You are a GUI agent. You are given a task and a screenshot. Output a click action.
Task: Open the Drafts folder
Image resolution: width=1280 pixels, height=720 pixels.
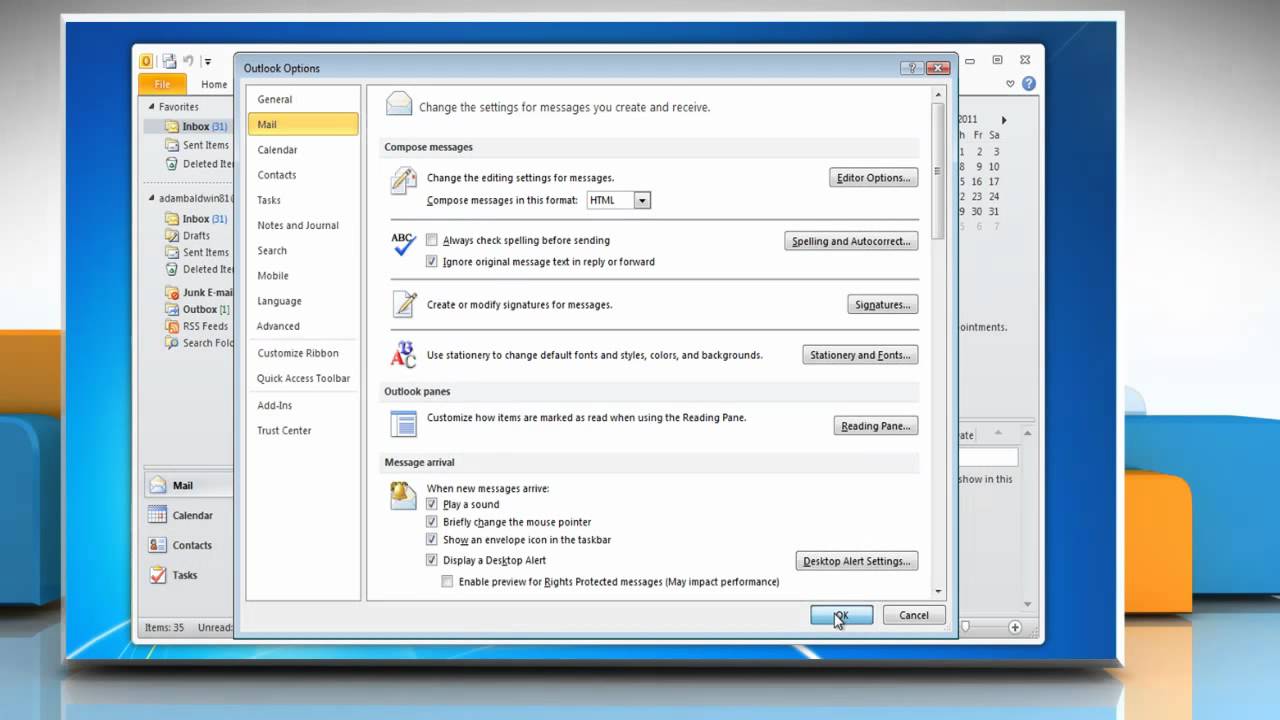click(196, 236)
